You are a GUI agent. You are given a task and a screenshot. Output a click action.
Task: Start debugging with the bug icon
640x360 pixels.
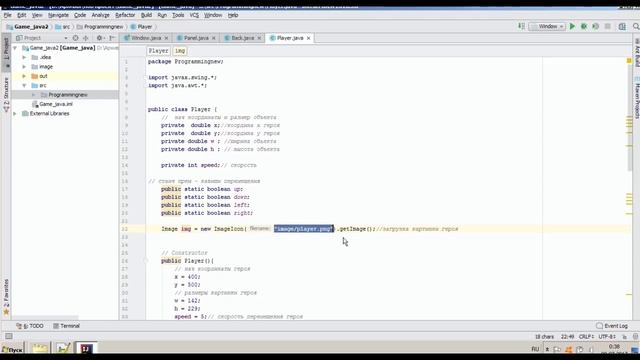(x=584, y=27)
